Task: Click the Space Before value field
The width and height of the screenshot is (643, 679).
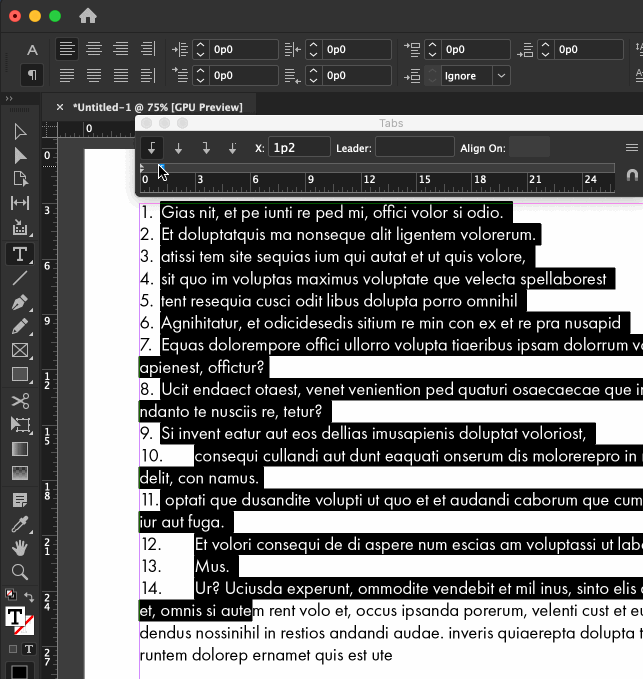Action: 475,49
